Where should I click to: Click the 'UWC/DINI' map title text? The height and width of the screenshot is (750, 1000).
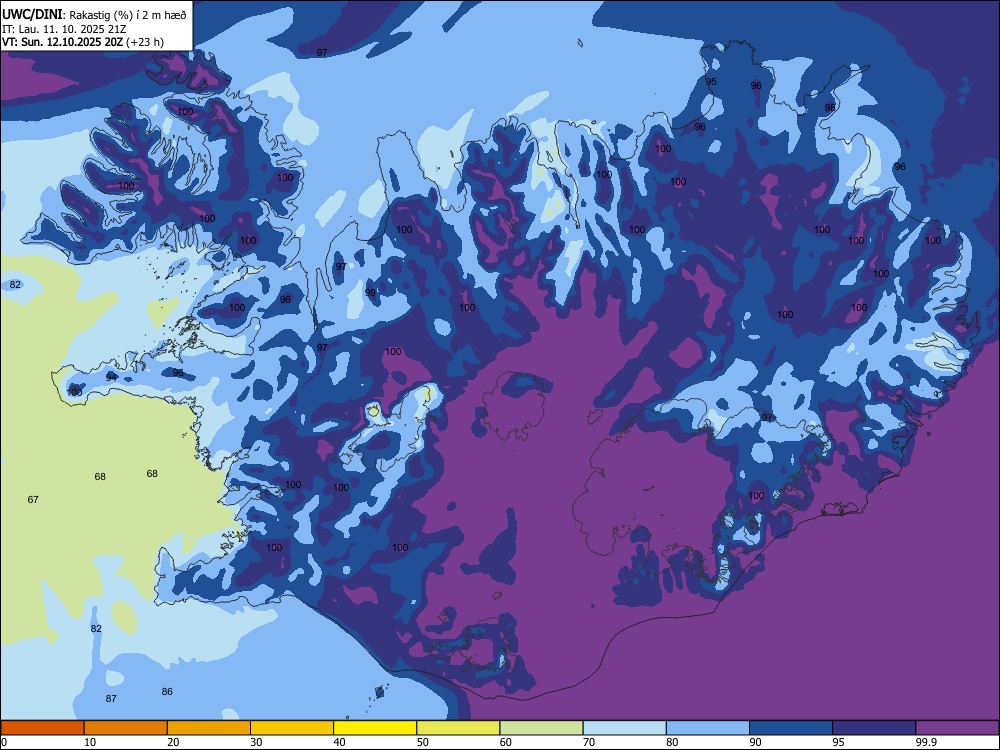(x=32, y=15)
